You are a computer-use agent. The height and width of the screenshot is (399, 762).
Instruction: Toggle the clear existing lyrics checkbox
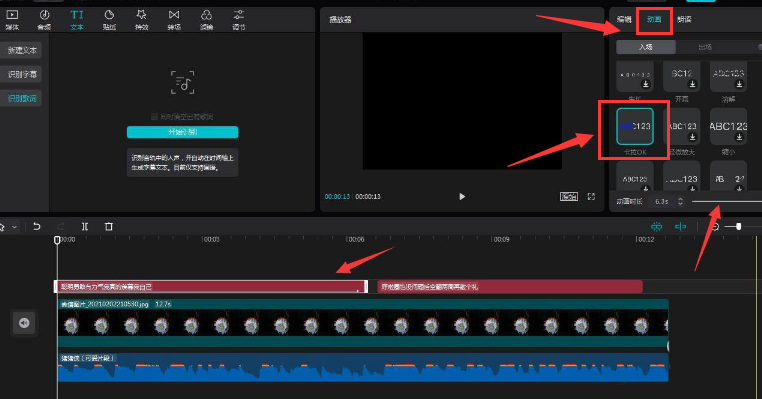pyautogui.click(x=154, y=117)
